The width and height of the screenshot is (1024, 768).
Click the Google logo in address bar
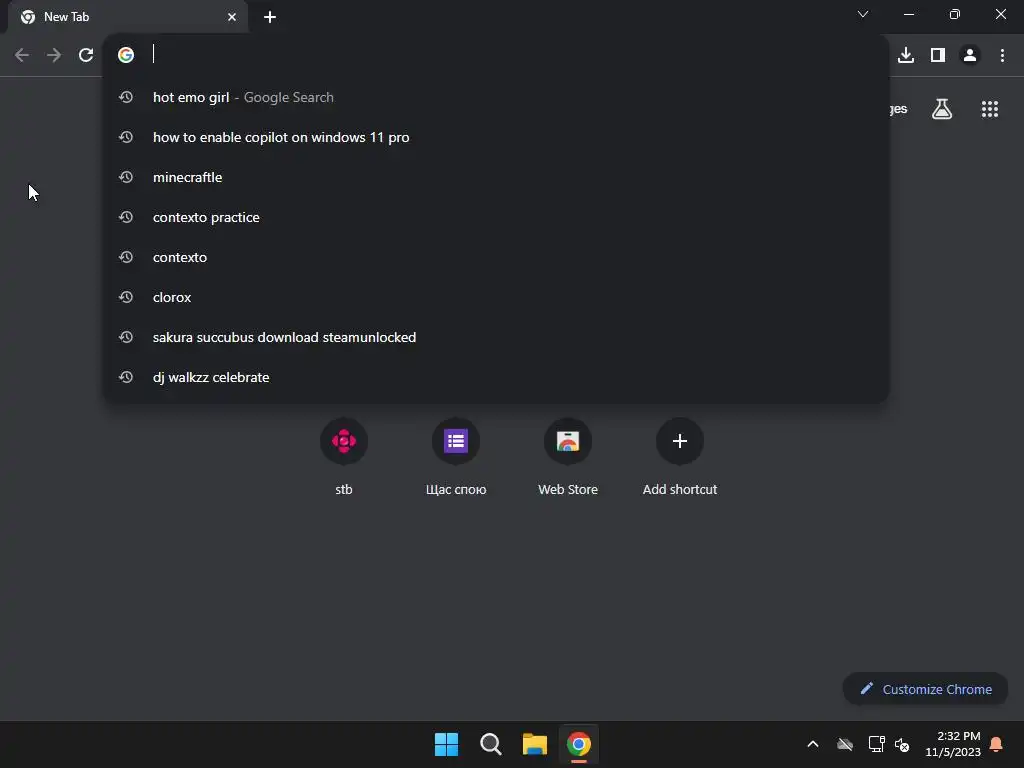[126, 55]
